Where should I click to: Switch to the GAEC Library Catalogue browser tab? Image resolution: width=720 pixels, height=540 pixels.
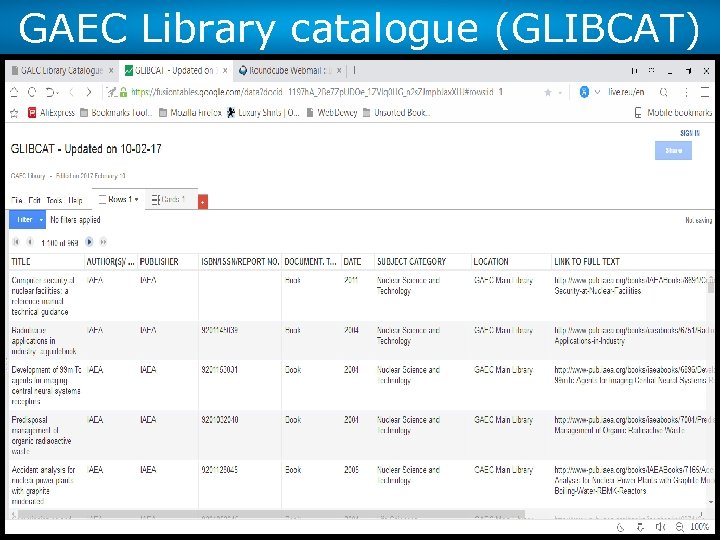[62, 71]
